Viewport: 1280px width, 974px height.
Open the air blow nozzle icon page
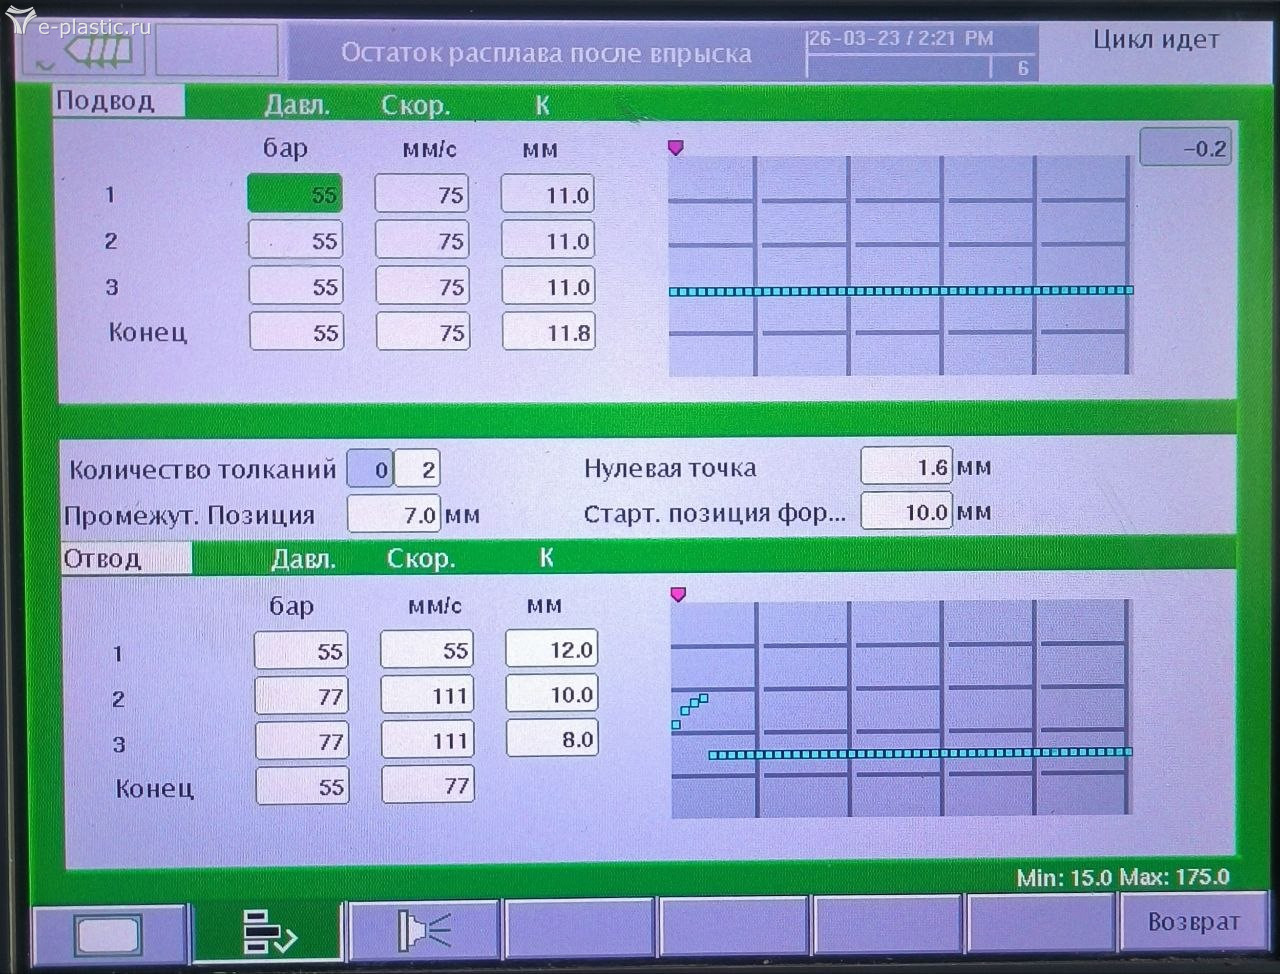coord(424,931)
